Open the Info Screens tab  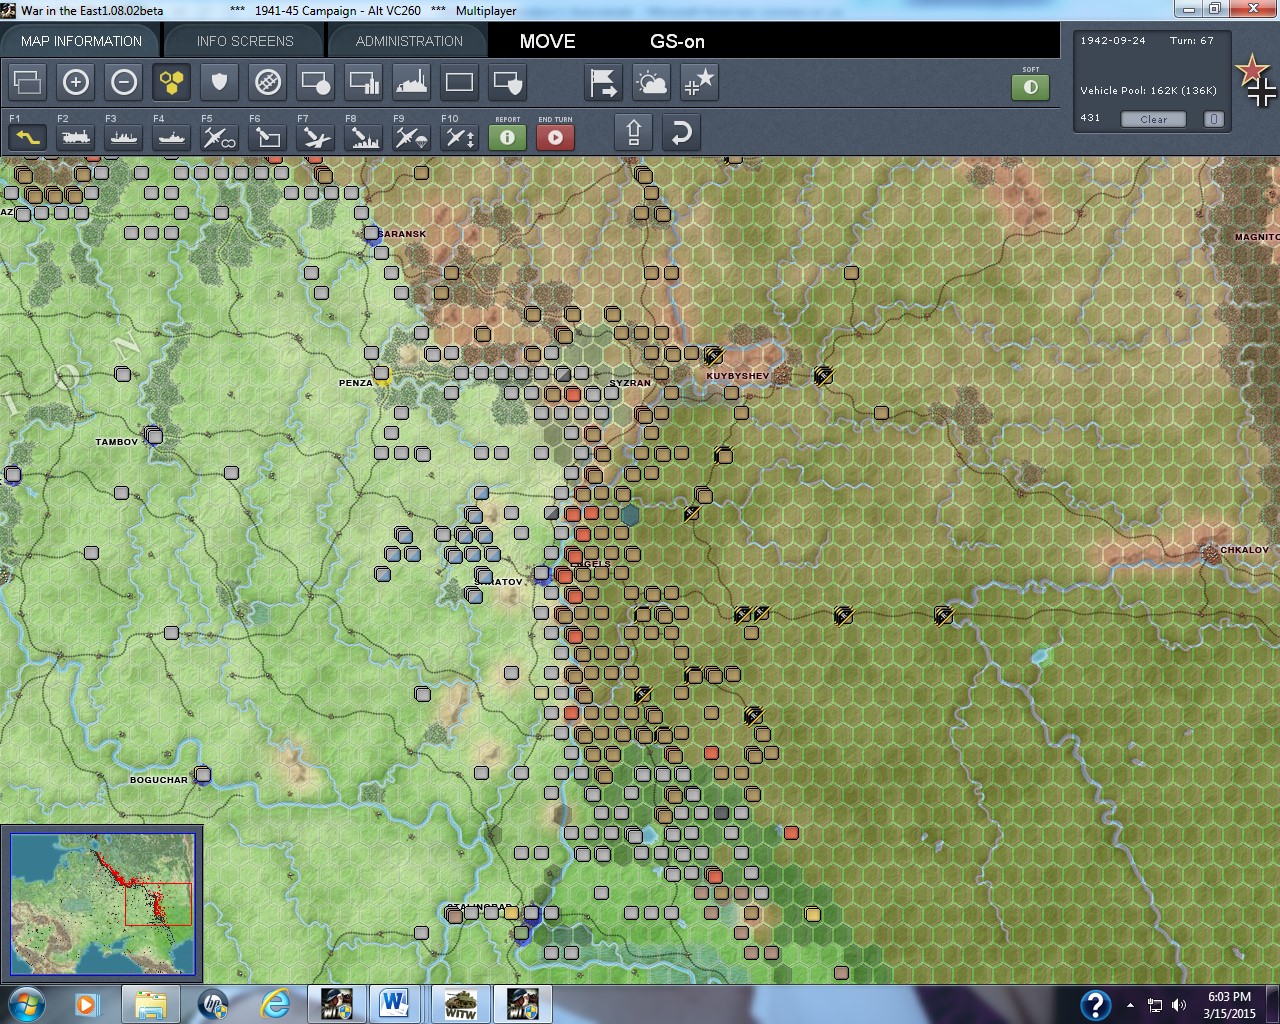pyautogui.click(x=245, y=41)
